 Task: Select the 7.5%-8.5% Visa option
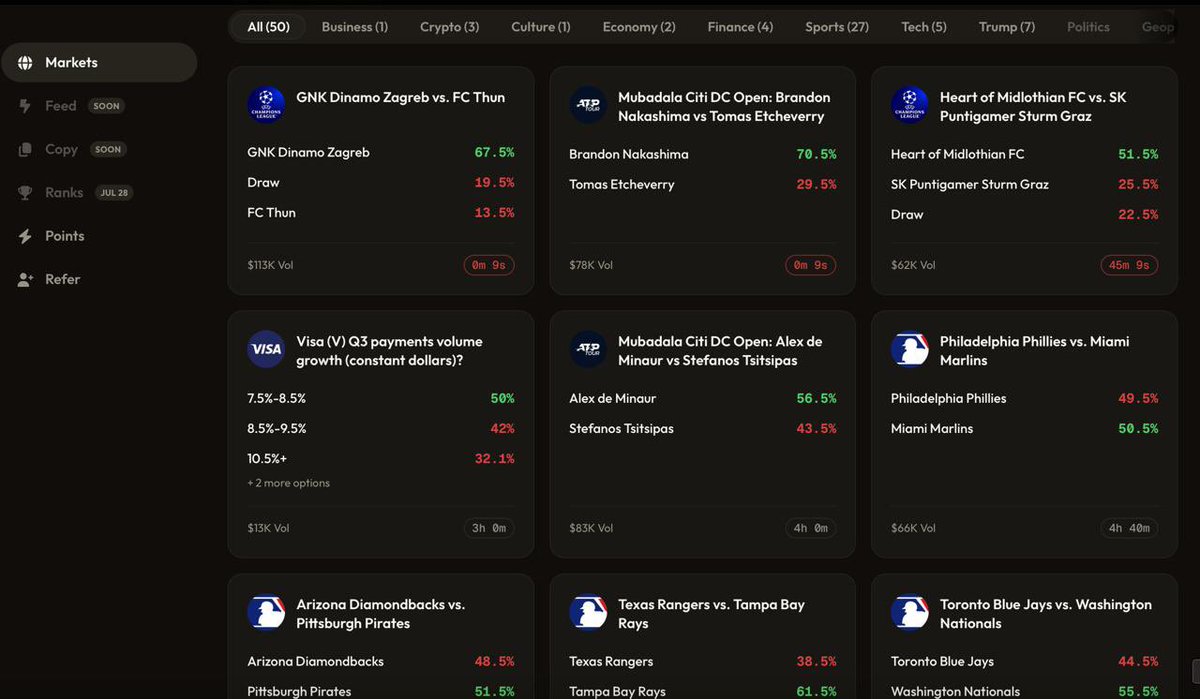[x=381, y=398]
